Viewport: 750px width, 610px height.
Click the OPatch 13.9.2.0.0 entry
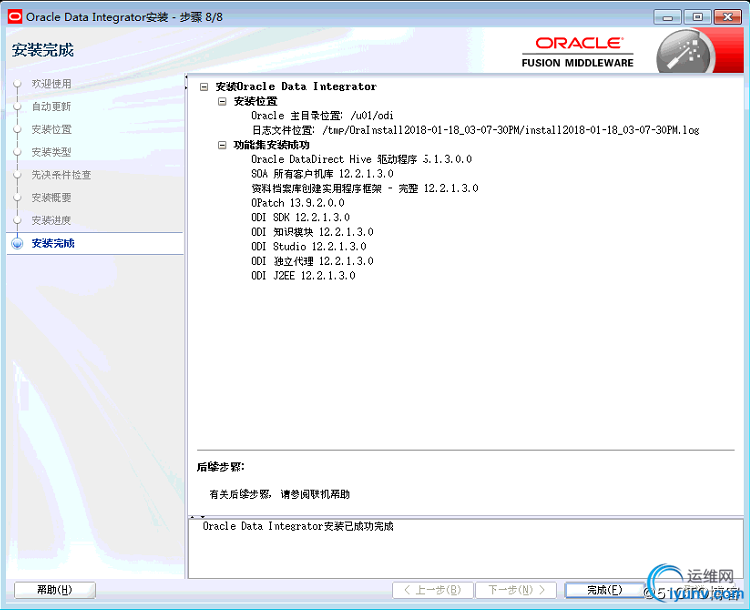[298, 203]
